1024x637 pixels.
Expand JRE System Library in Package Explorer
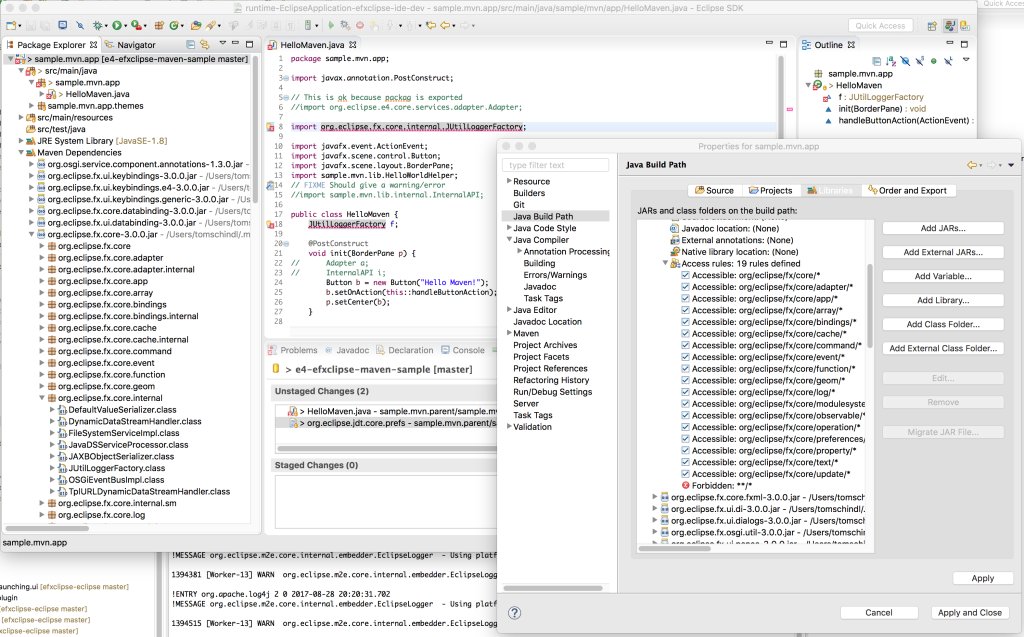click(21, 140)
